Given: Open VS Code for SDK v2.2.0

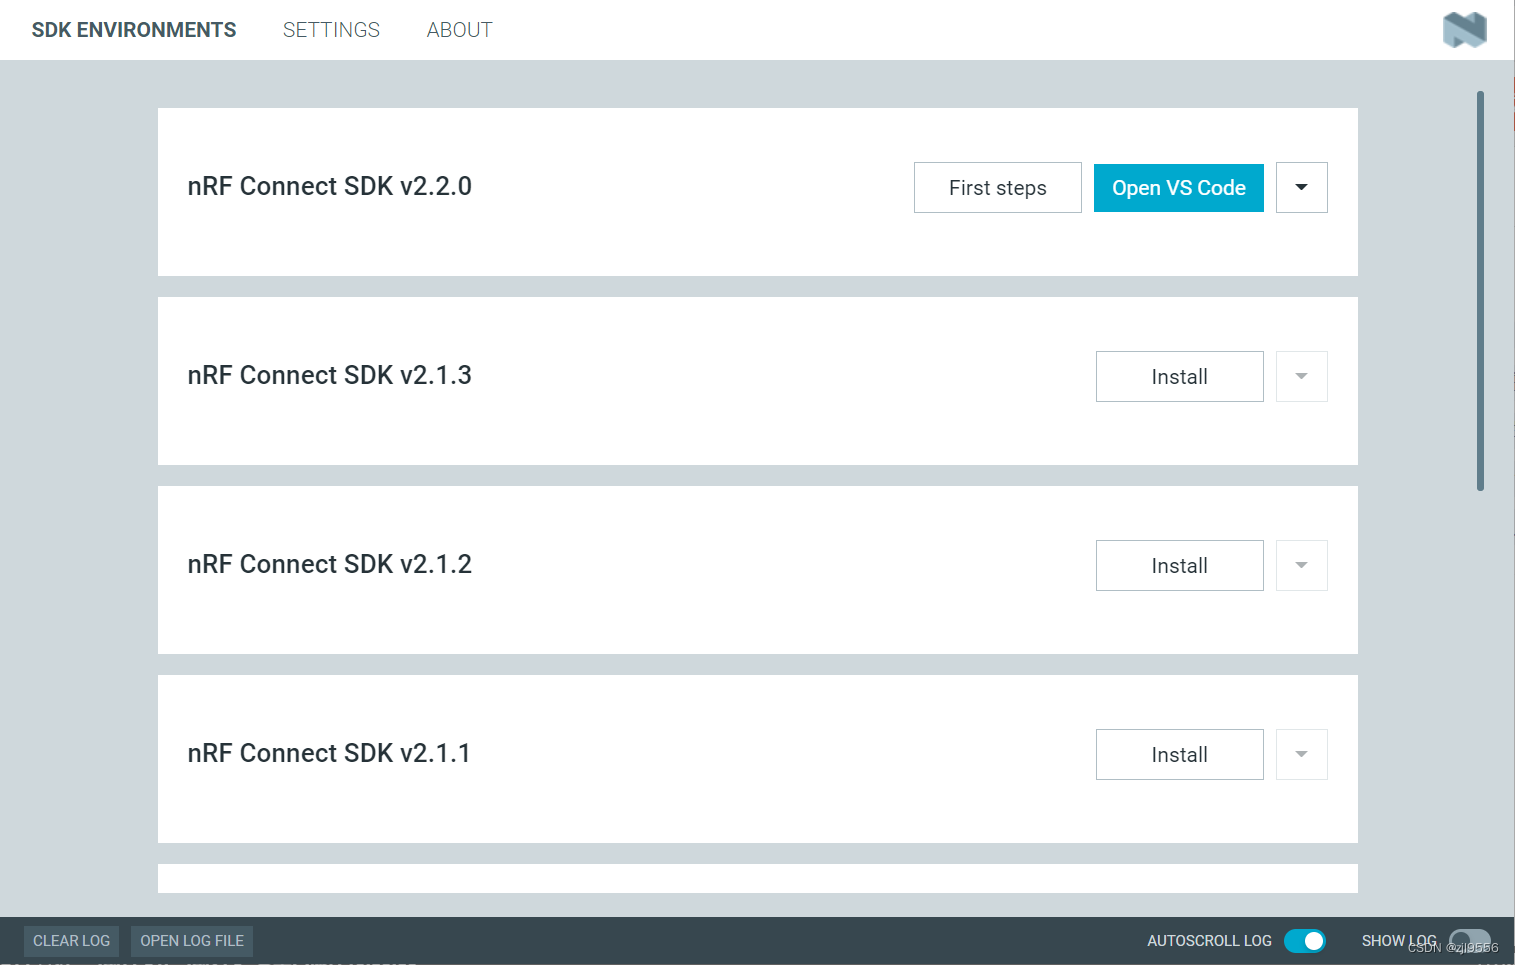Looking at the screenshot, I should (1179, 188).
